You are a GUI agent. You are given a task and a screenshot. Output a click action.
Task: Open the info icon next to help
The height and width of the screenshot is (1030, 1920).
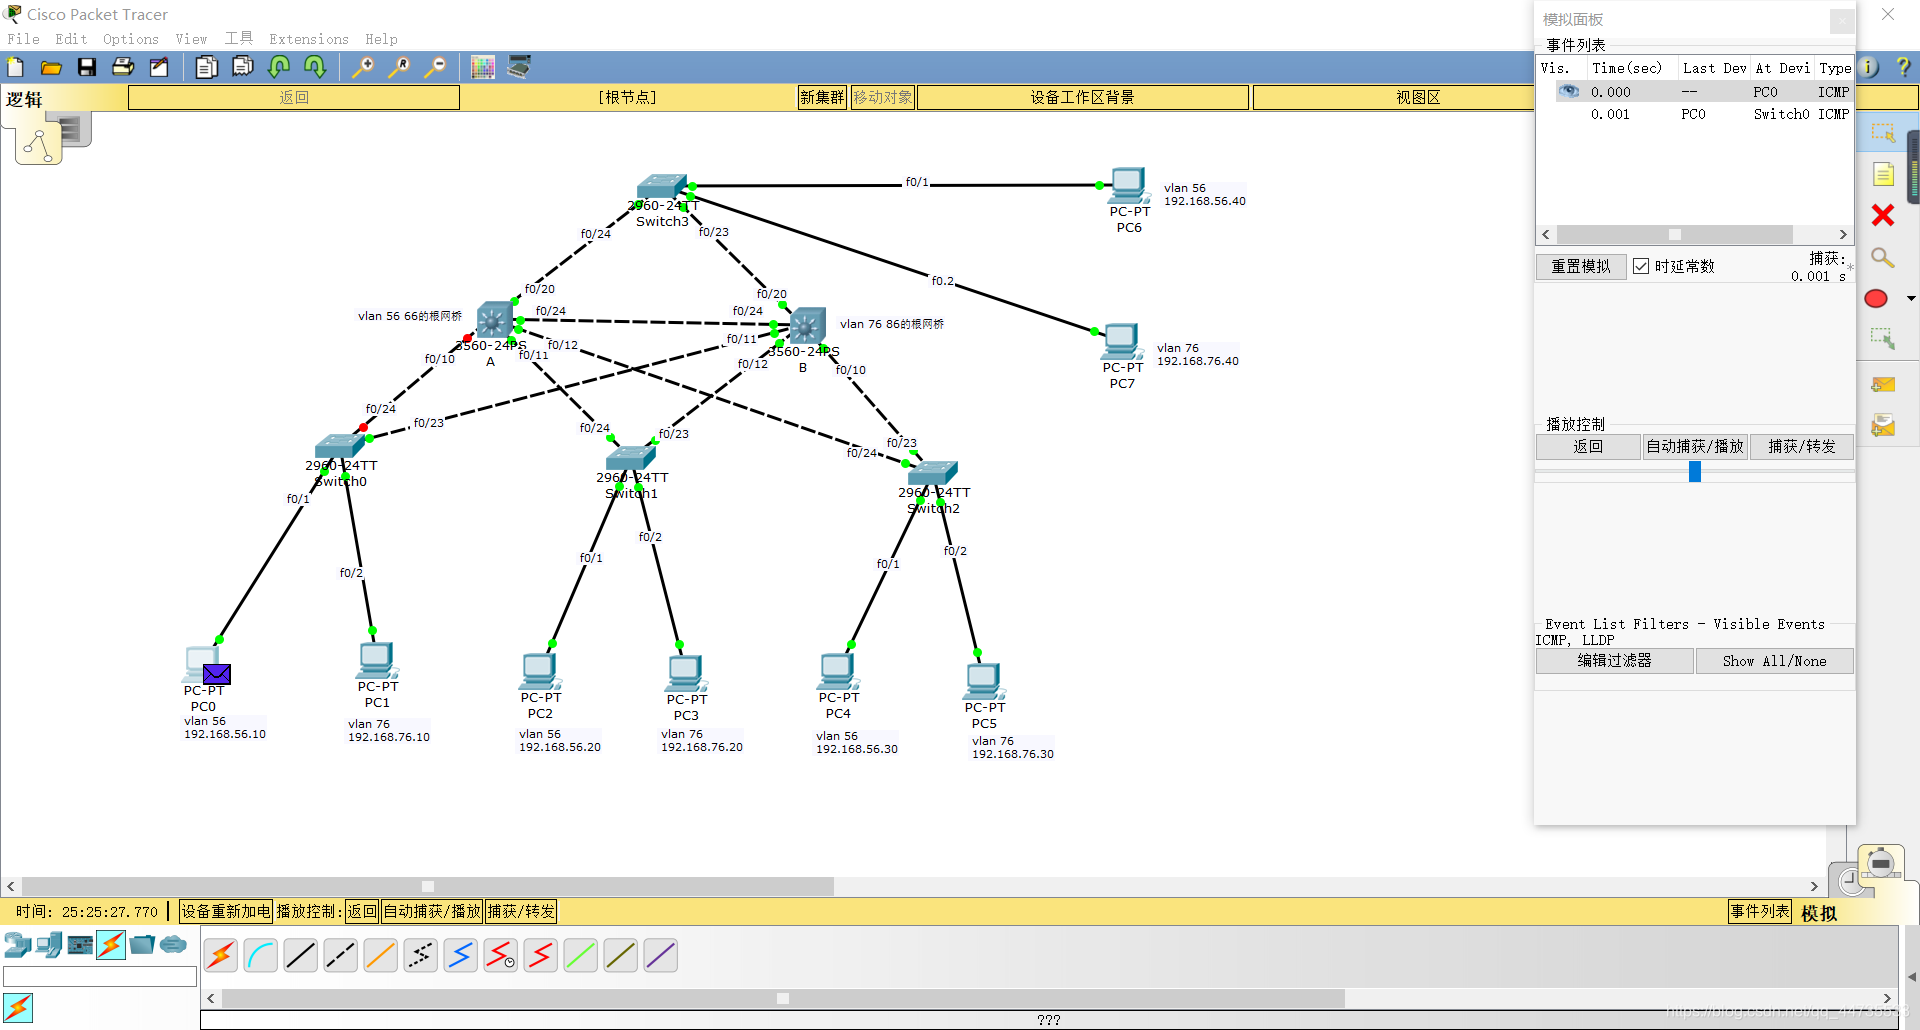(1869, 67)
